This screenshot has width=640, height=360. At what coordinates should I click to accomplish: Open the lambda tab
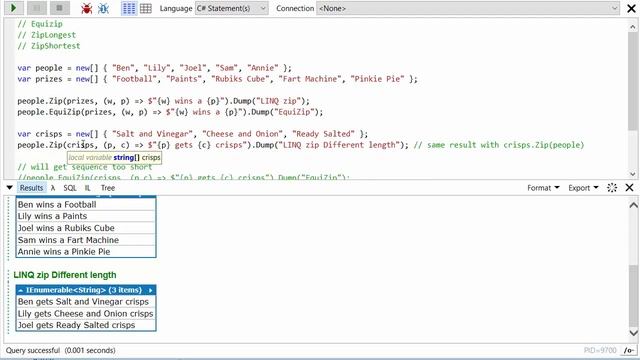click(53, 188)
